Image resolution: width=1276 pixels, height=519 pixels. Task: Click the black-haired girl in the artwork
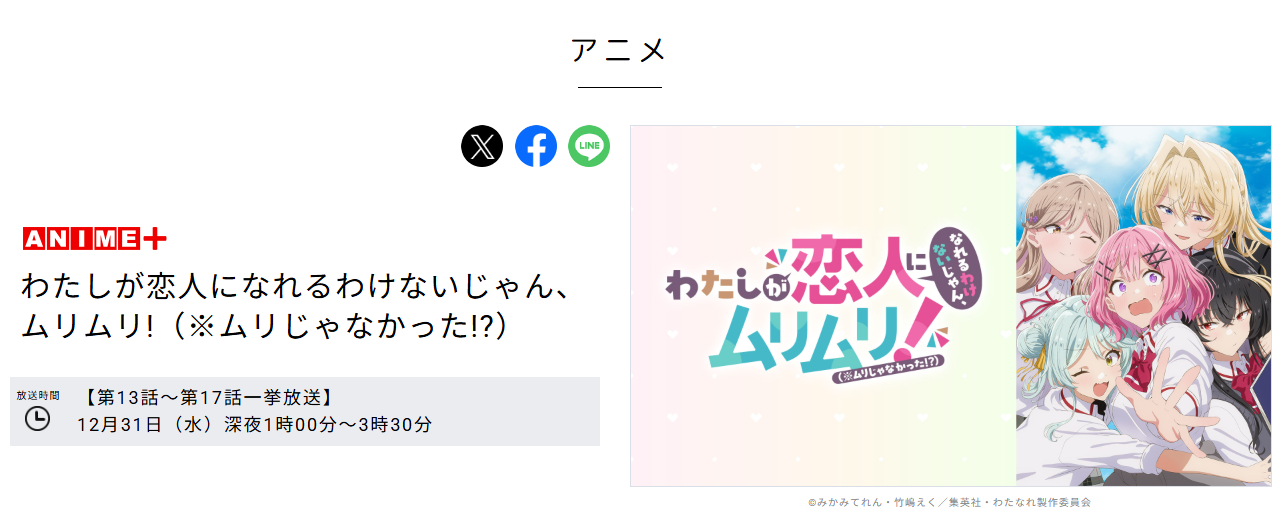pyautogui.click(x=1235, y=310)
